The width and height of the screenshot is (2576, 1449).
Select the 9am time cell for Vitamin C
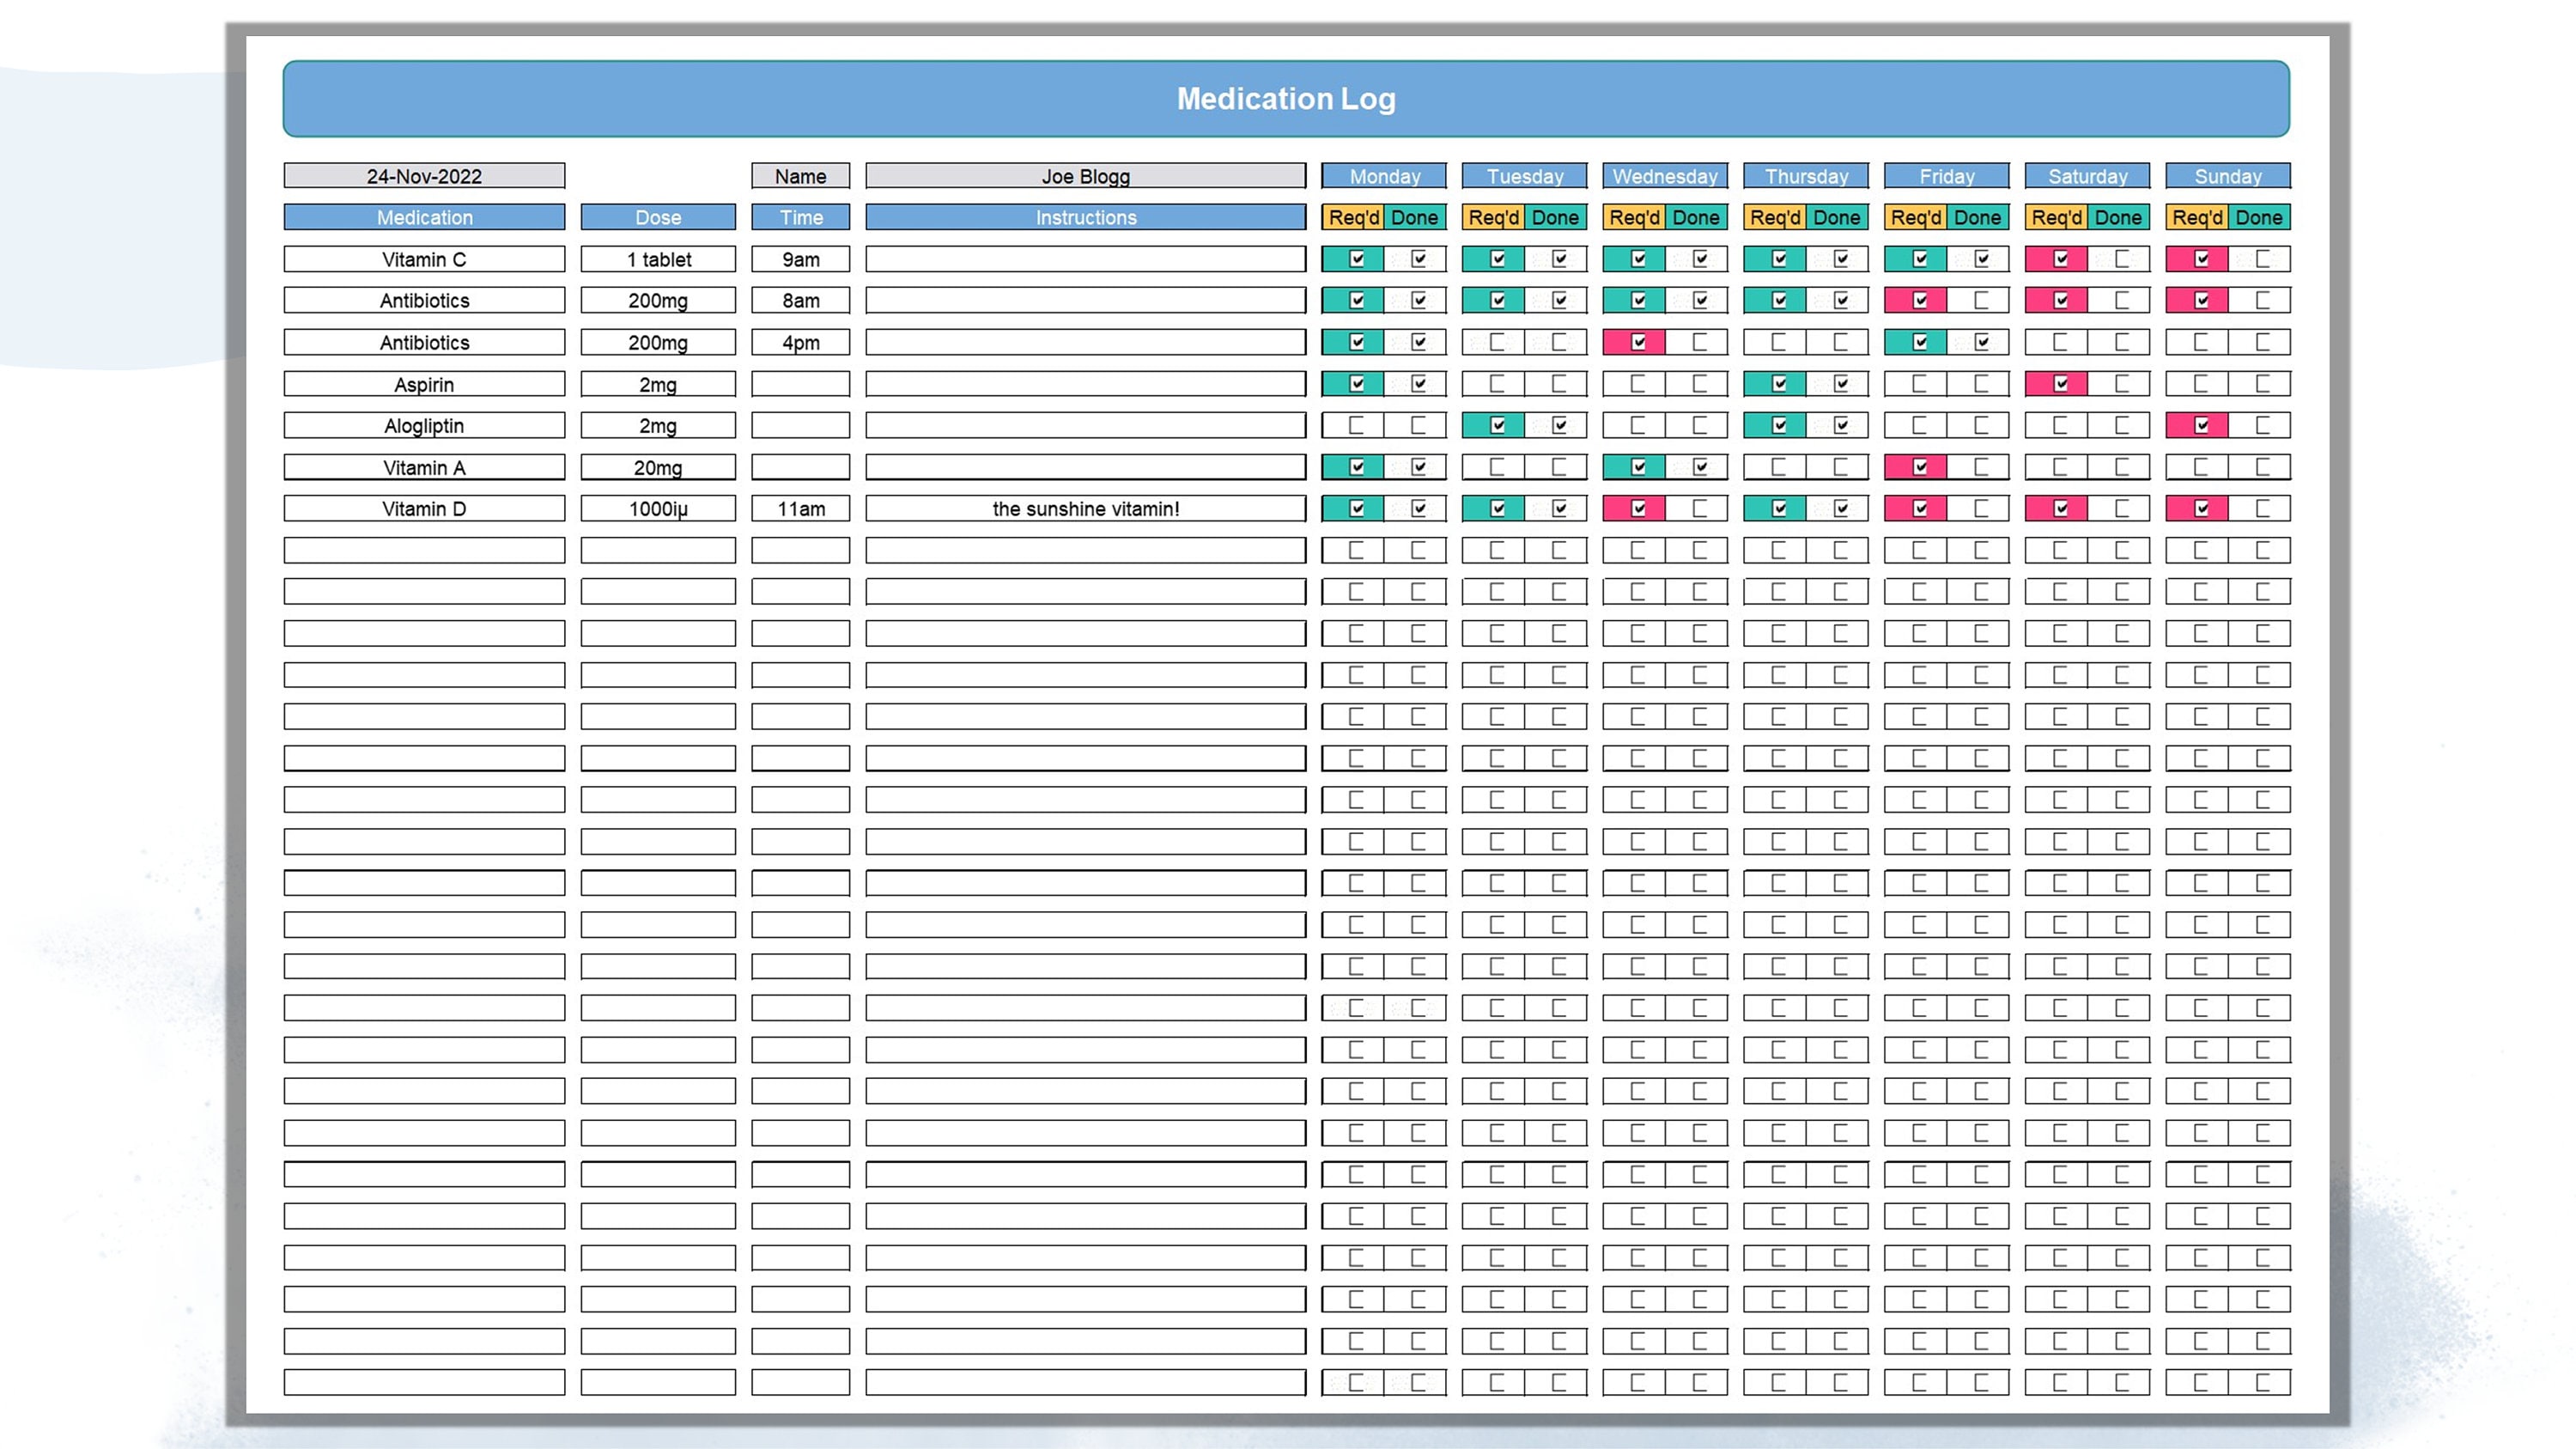pyautogui.click(x=799, y=258)
